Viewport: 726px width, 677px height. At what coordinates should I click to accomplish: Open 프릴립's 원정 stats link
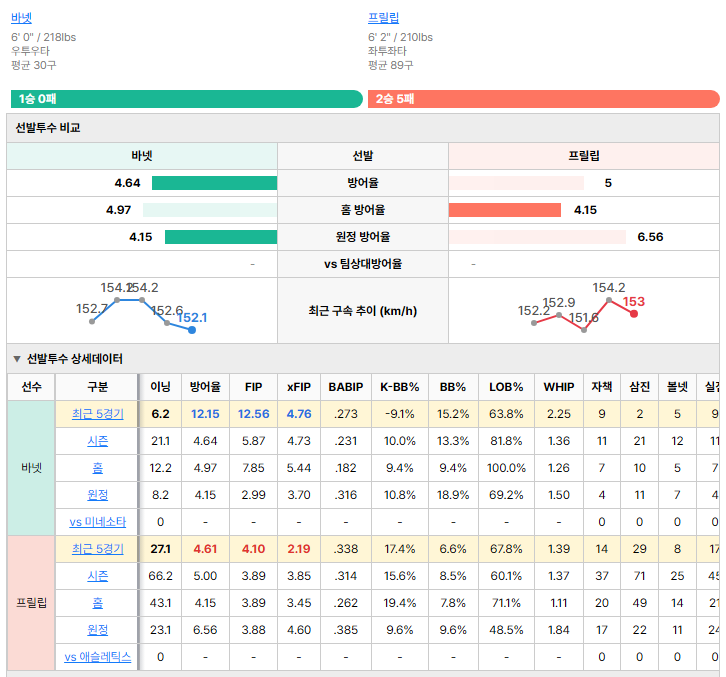pos(98,630)
